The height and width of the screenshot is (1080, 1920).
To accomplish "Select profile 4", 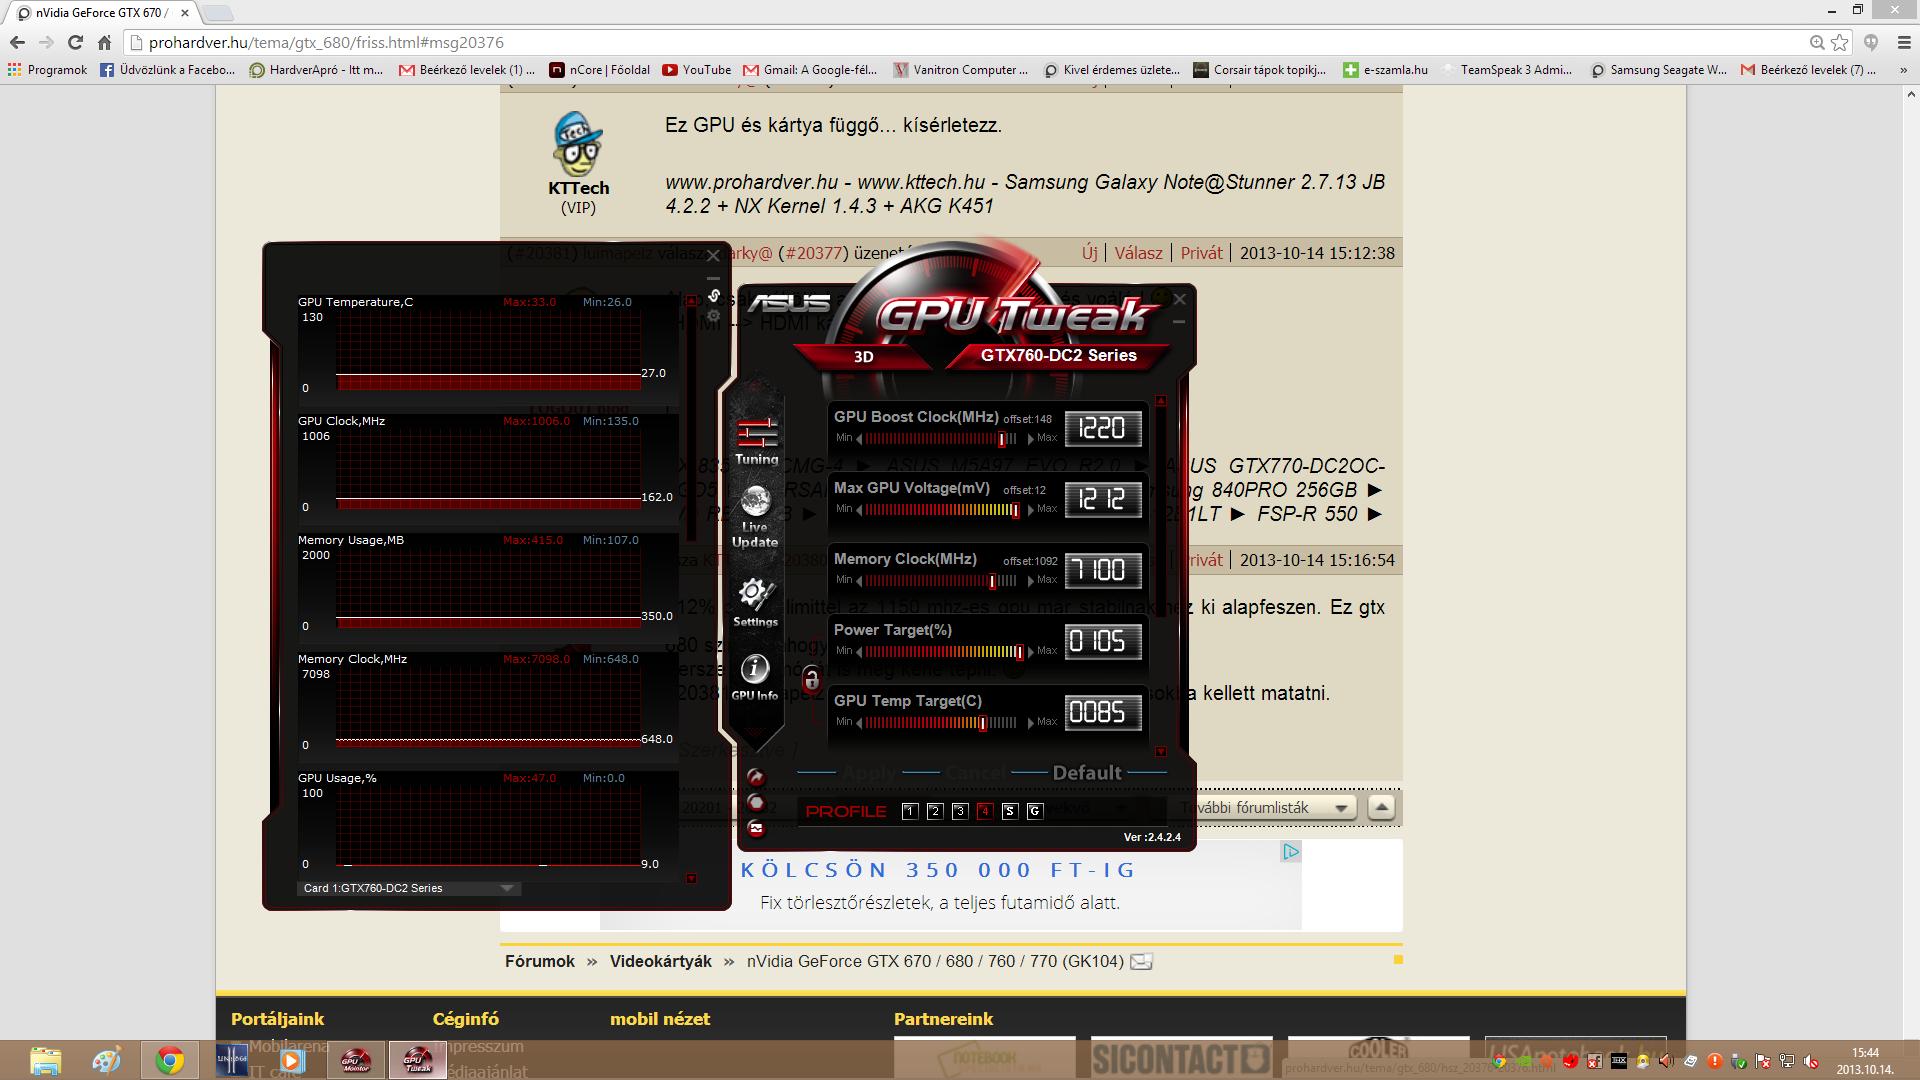I will point(984,811).
